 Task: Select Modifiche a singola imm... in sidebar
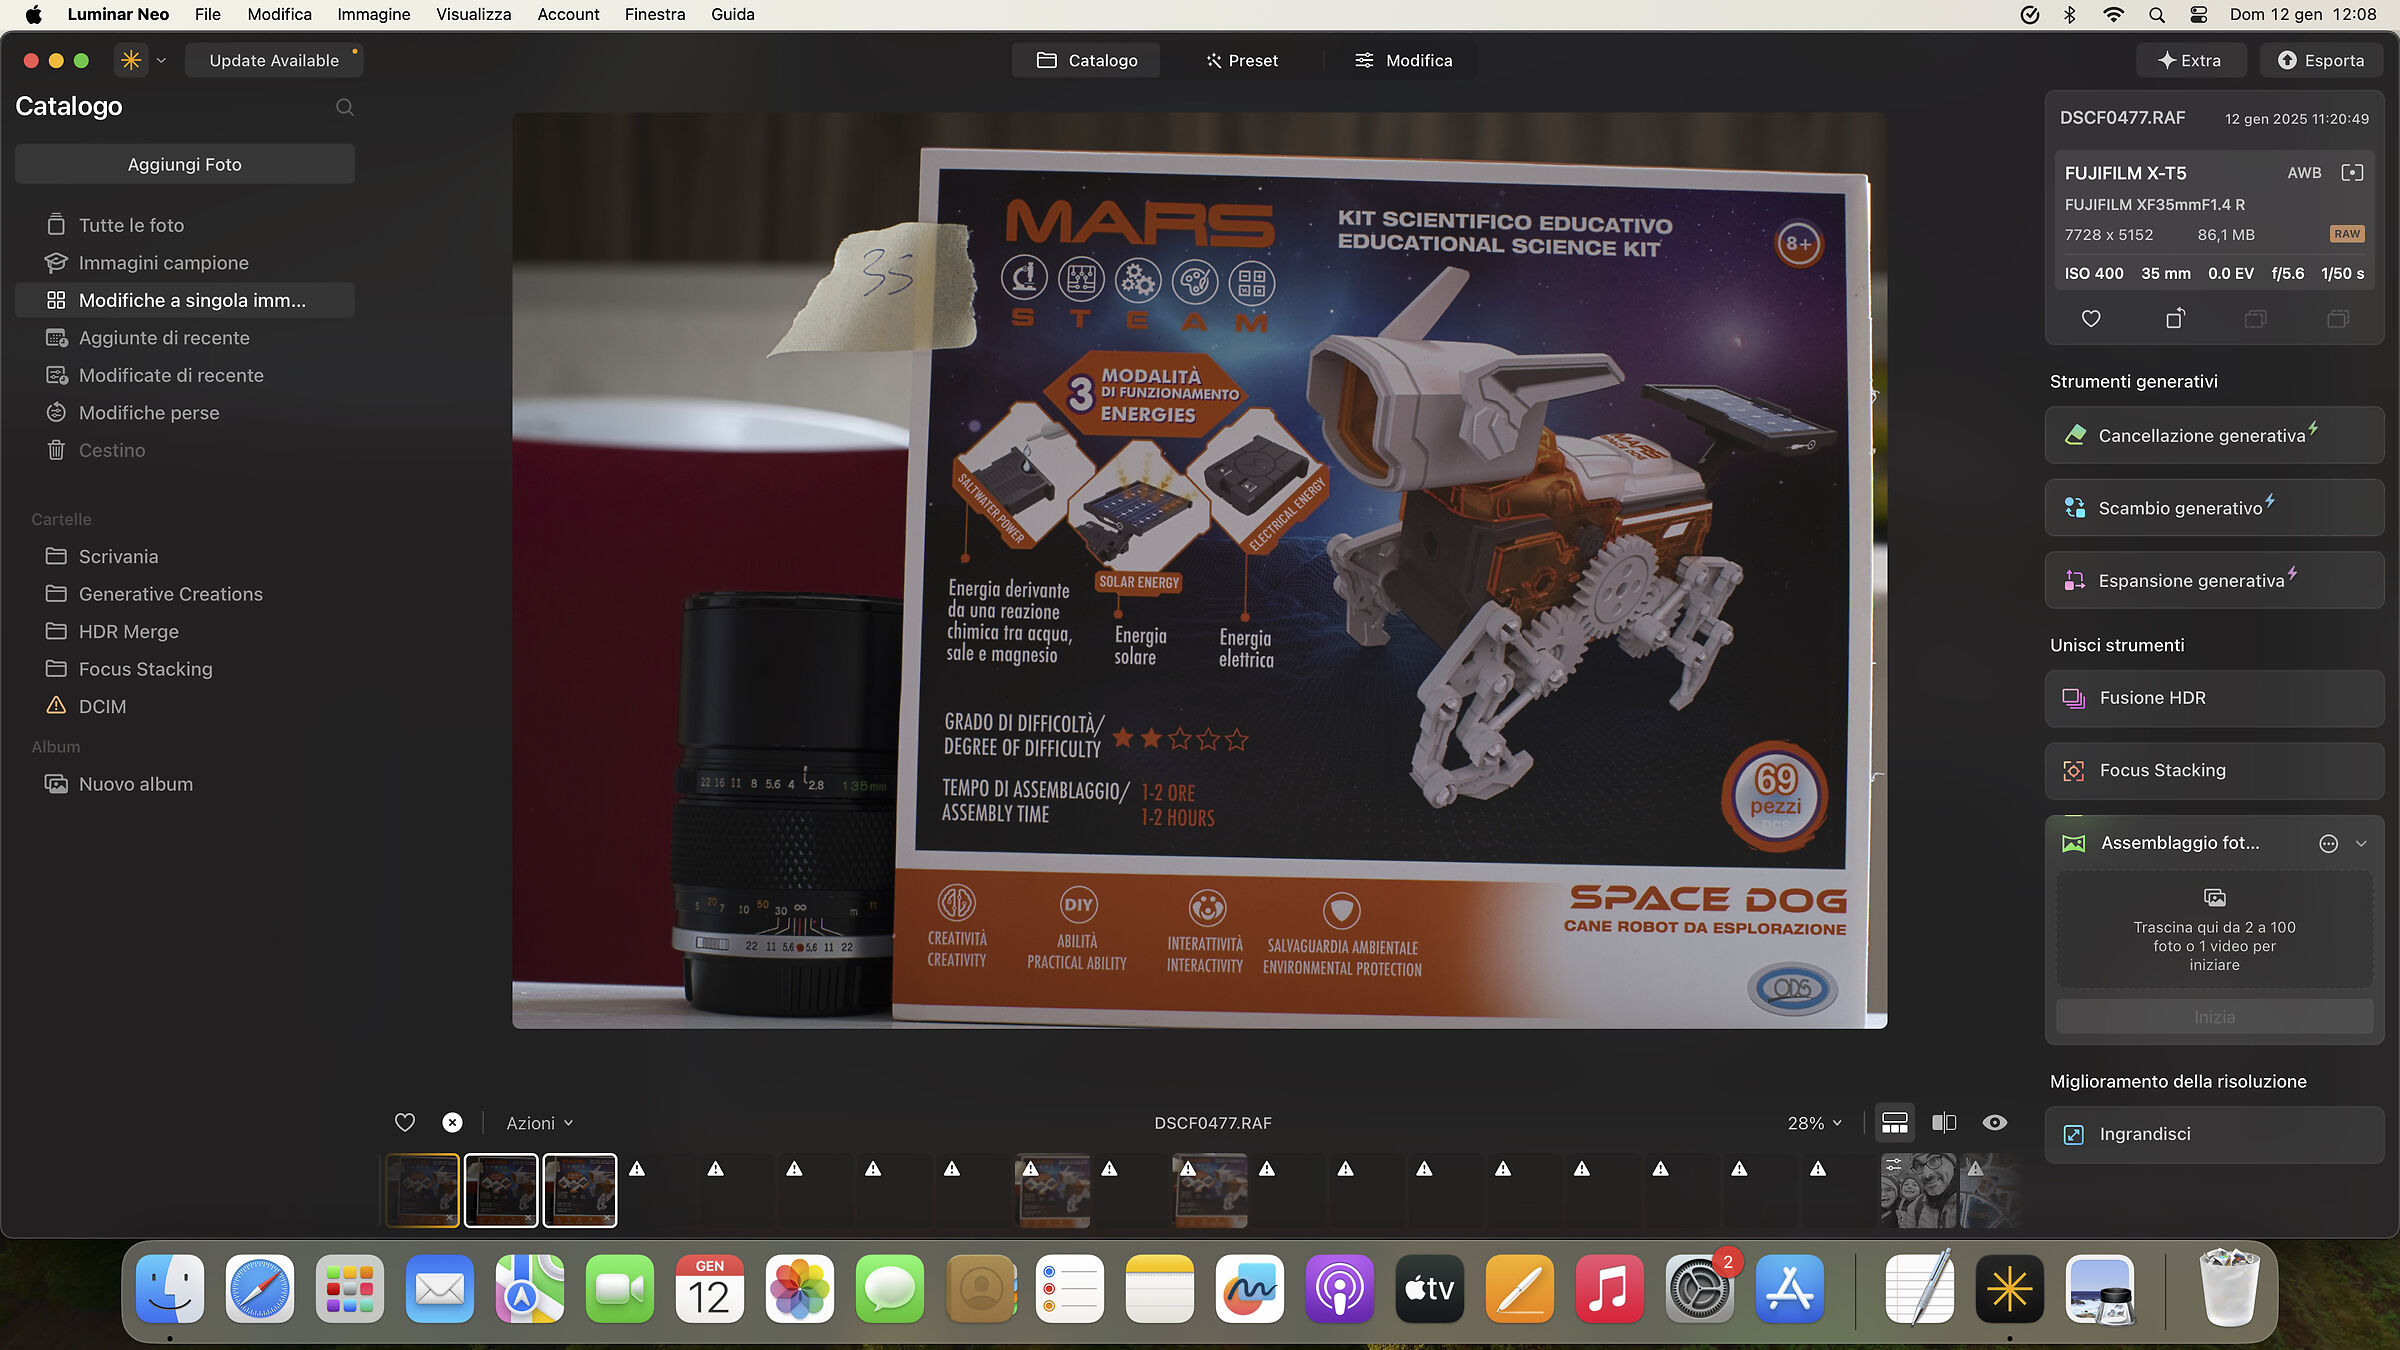click(x=185, y=300)
